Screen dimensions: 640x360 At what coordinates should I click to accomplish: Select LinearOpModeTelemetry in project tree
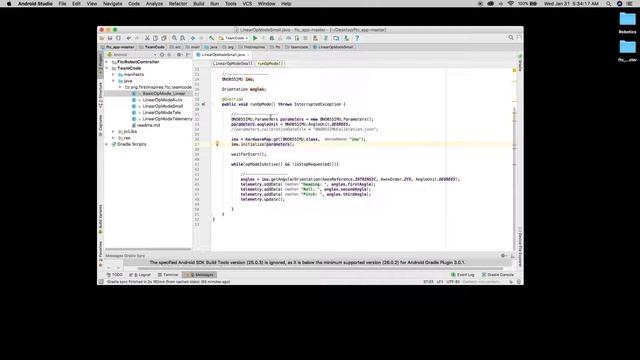167,119
